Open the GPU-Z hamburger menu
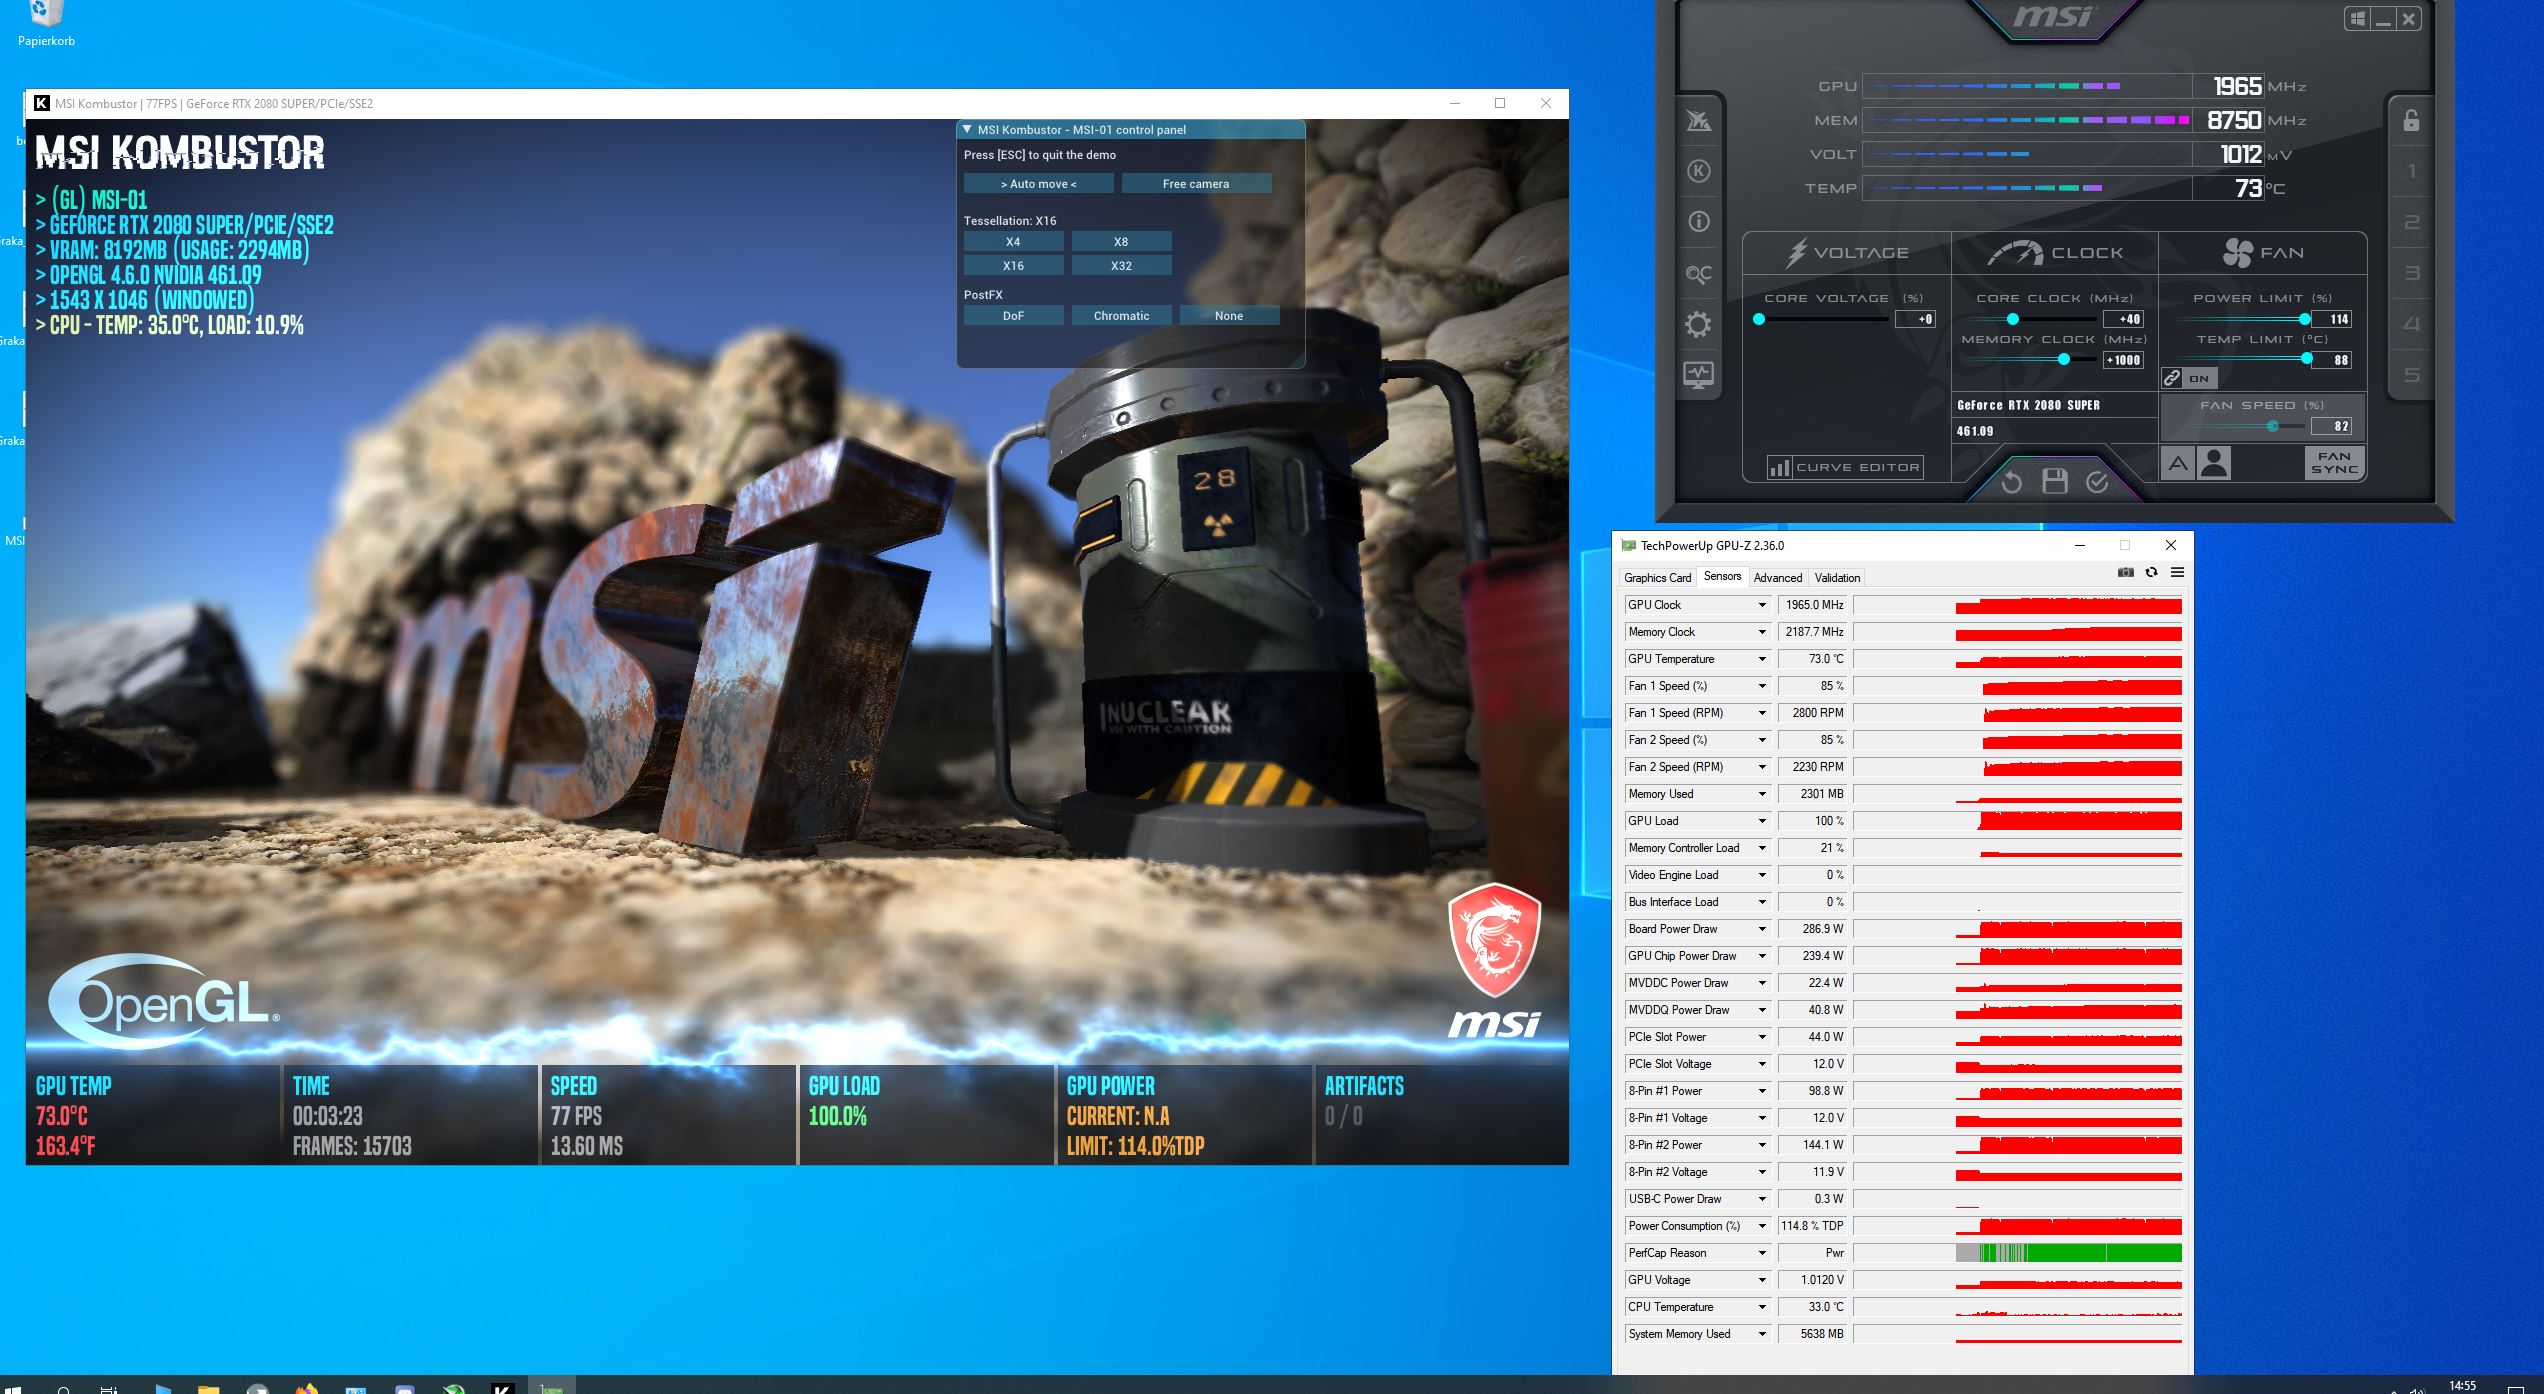Viewport: 2544px width, 1394px height. pyautogui.click(x=2177, y=572)
